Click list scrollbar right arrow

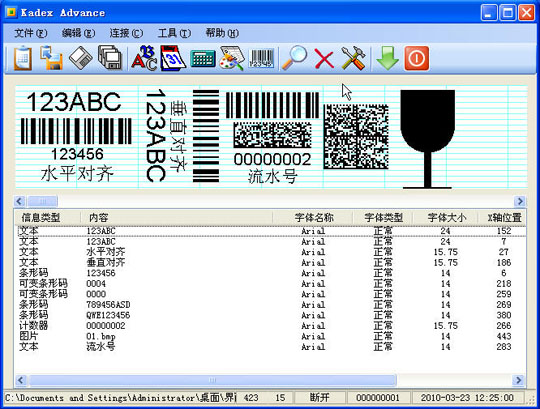click(518, 380)
